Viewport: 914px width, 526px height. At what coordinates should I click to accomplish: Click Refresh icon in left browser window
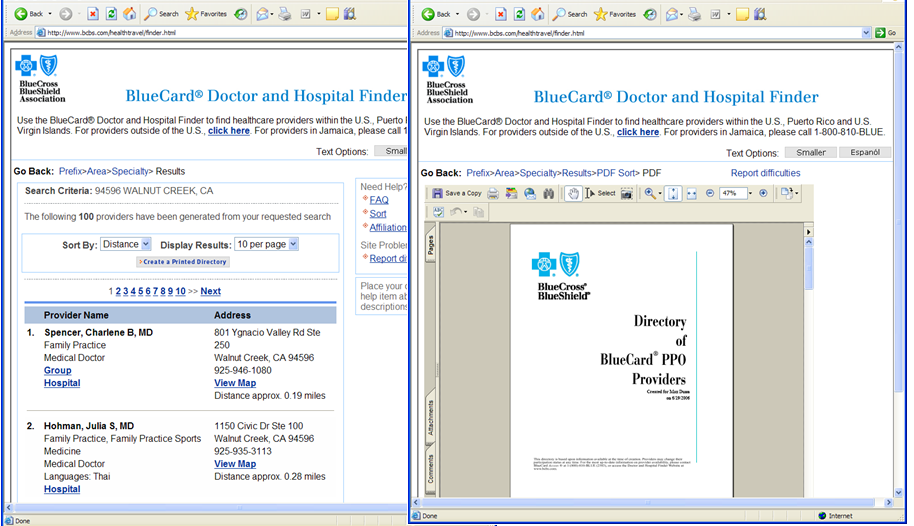coord(111,14)
